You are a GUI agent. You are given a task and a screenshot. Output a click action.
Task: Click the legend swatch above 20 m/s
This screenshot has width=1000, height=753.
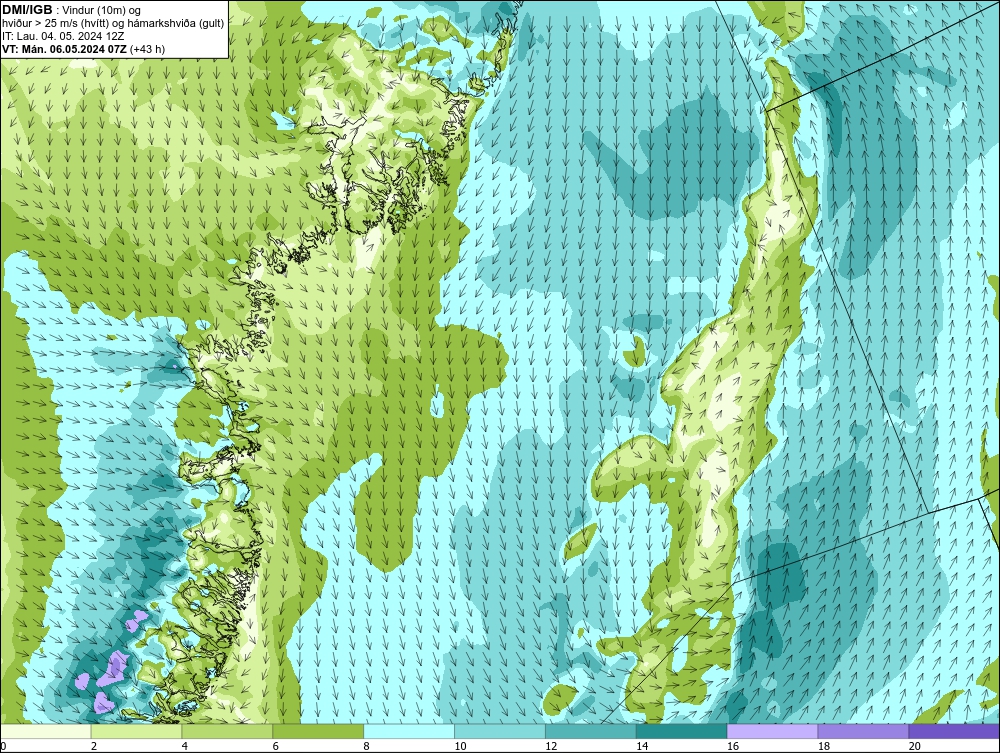[954, 731]
